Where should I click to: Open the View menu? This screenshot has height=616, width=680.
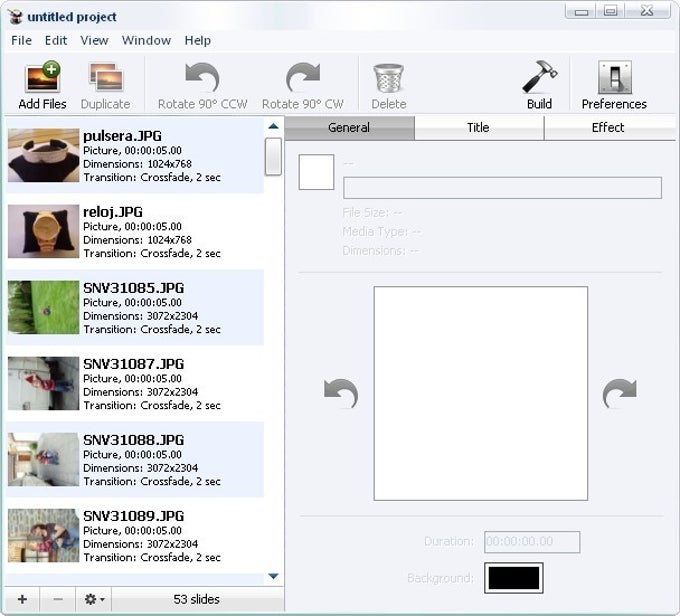pos(94,40)
